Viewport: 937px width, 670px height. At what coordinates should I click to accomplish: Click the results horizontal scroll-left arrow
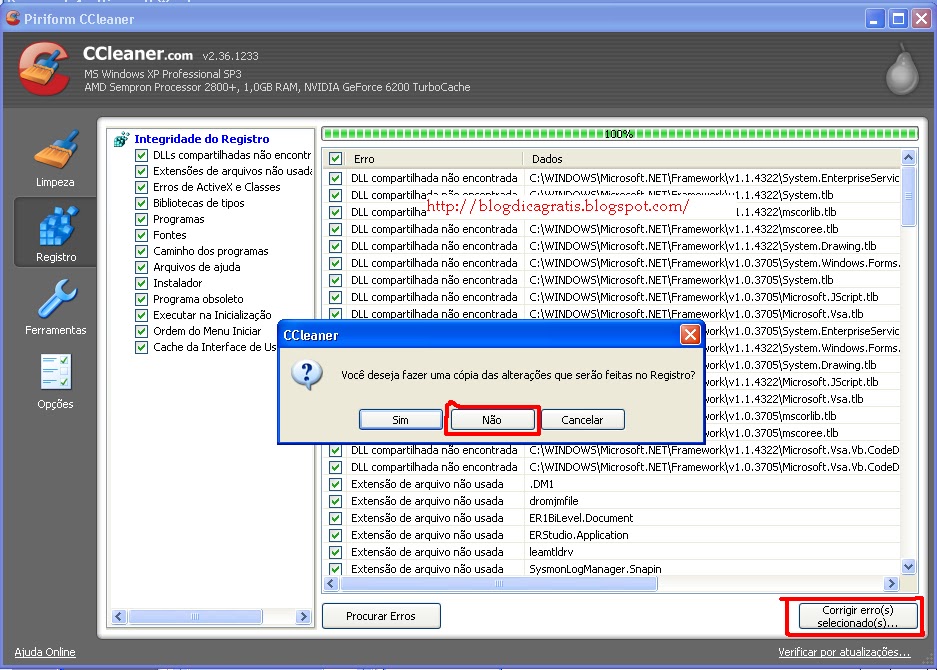(331, 583)
